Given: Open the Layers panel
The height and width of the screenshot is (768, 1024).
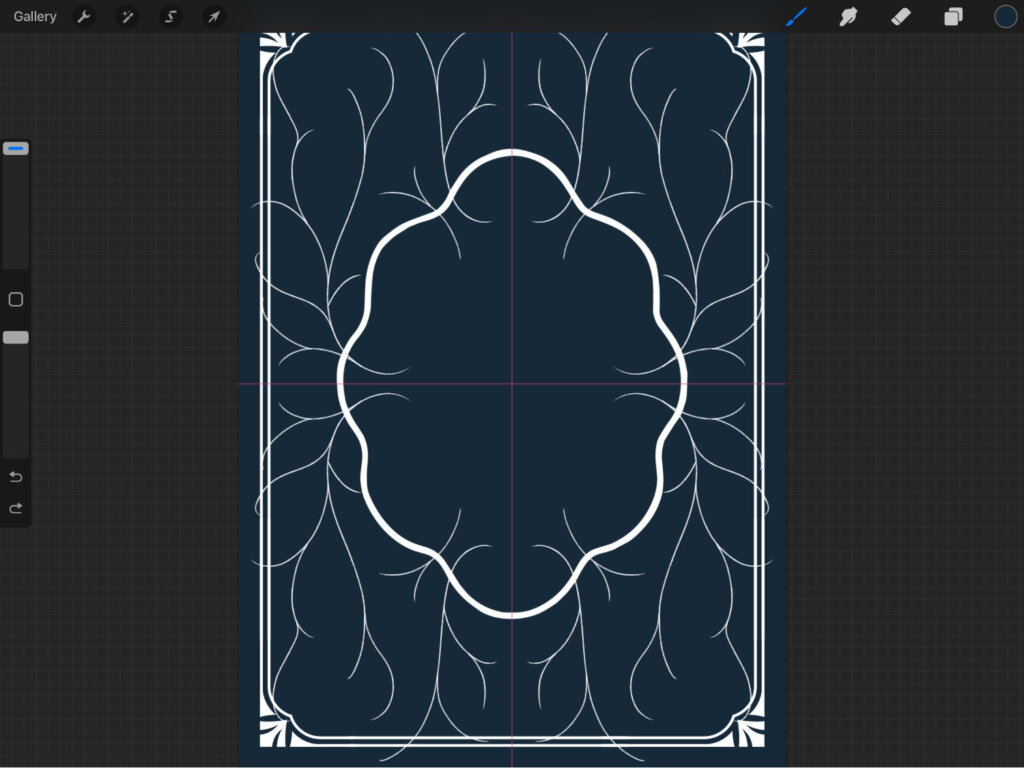Looking at the screenshot, I should tap(953, 17).
